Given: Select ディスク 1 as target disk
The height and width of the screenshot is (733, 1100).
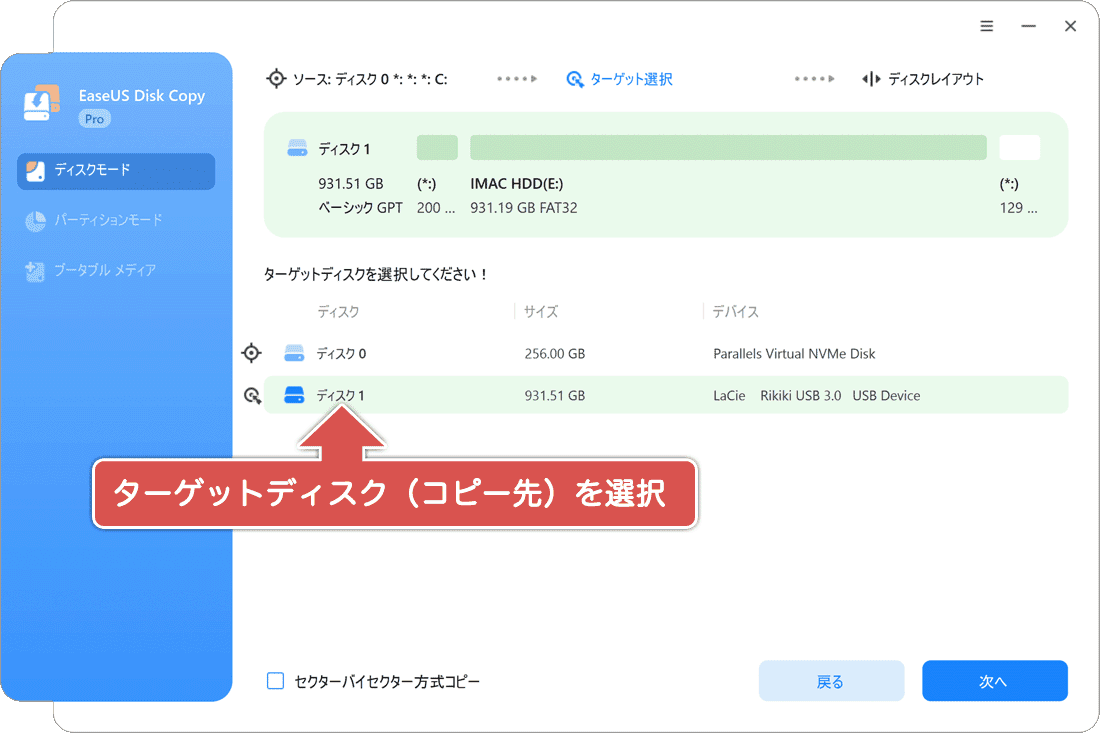Looking at the screenshot, I should pyautogui.click(x=343, y=395).
